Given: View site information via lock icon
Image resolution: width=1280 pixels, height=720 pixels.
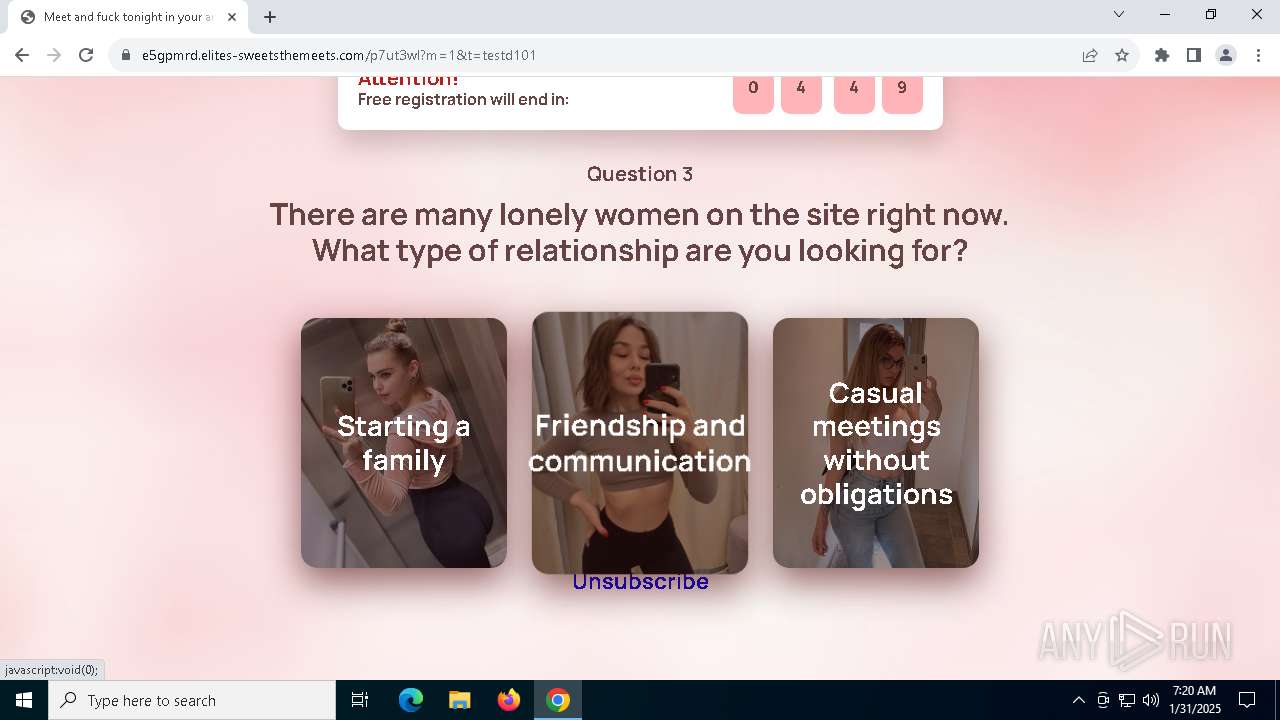Looking at the screenshot, I should (126, 55).
